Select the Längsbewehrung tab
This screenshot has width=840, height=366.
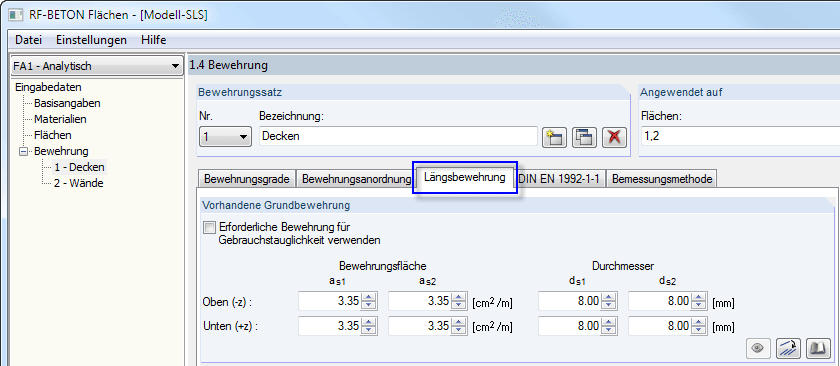[x=464, y=177]
